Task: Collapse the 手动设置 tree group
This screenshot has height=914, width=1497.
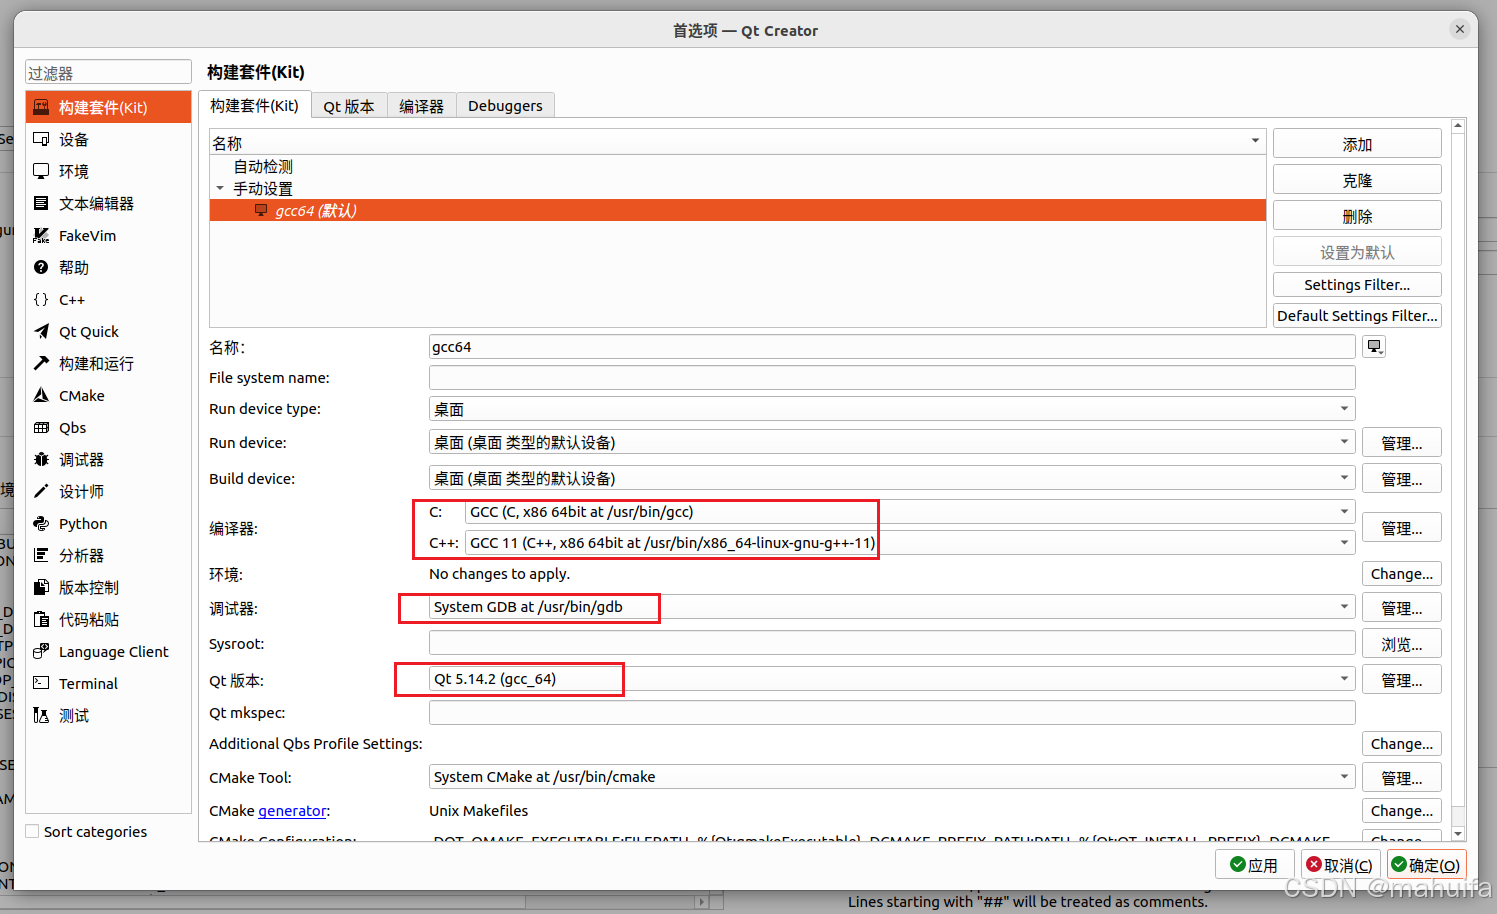Action: [x=220, y=189]
